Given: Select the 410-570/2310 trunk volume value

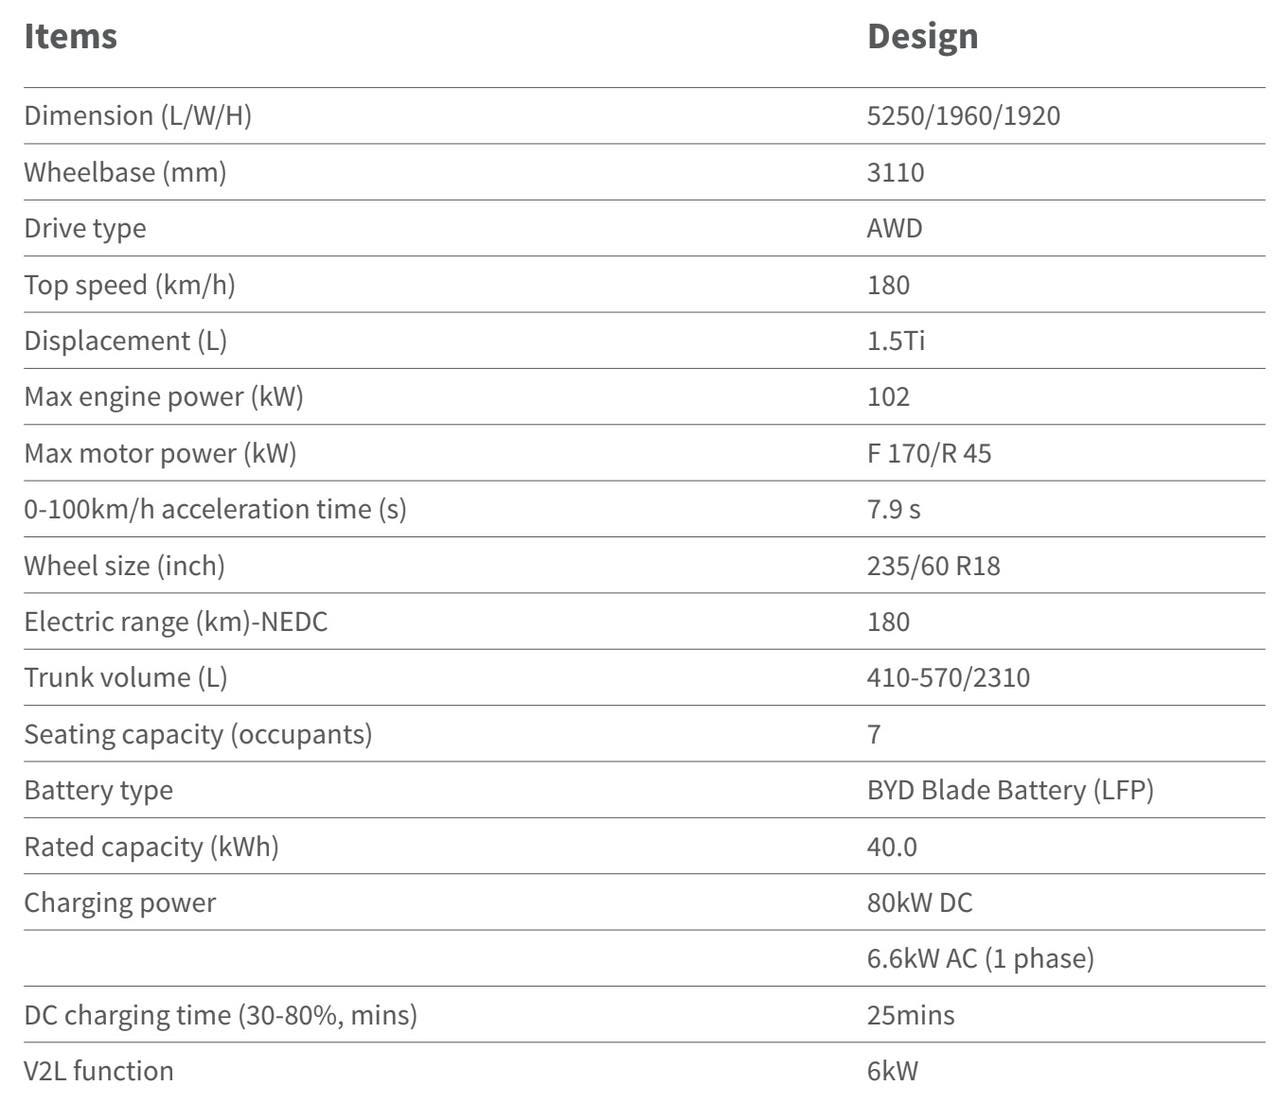Looking at the screenshot, I should (948, 678).
